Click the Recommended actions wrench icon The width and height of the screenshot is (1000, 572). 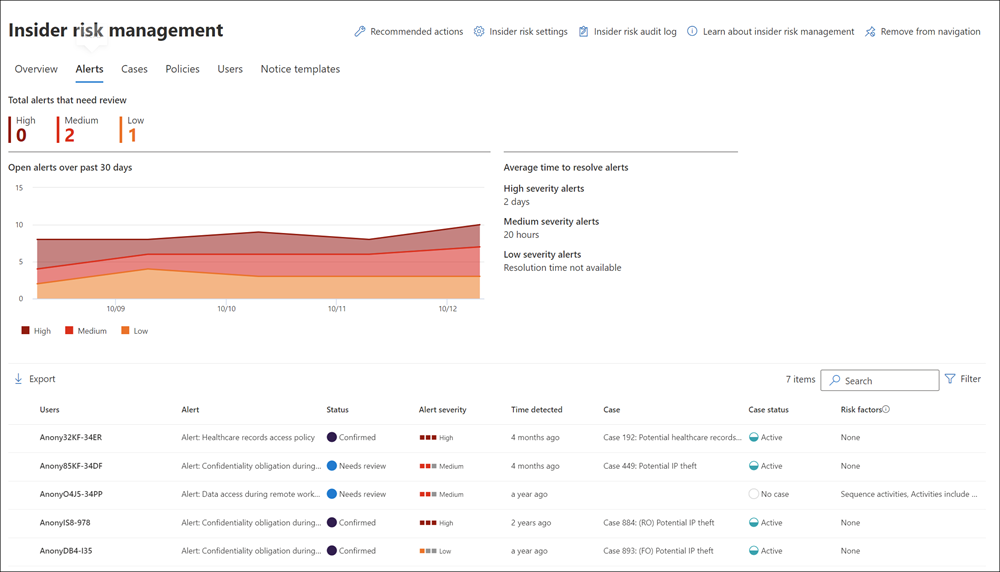(360, 31)
